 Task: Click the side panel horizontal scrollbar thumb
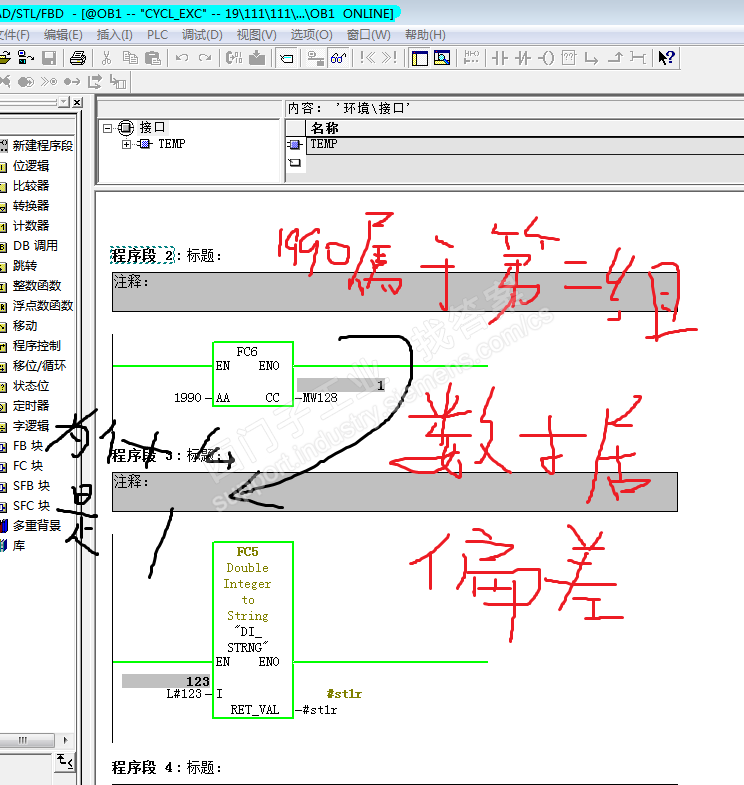click(27, 740)
